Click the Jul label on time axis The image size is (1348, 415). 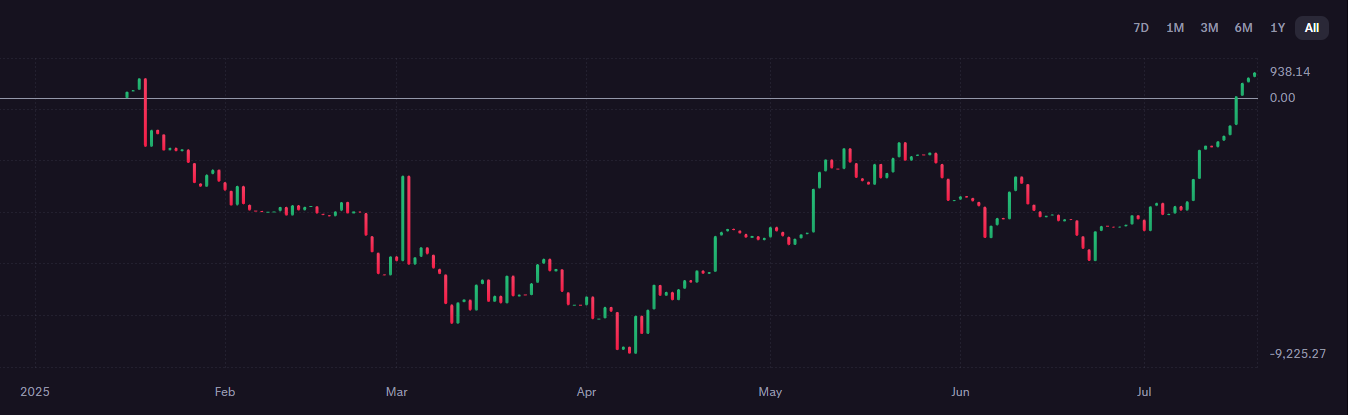(1143, 390)
